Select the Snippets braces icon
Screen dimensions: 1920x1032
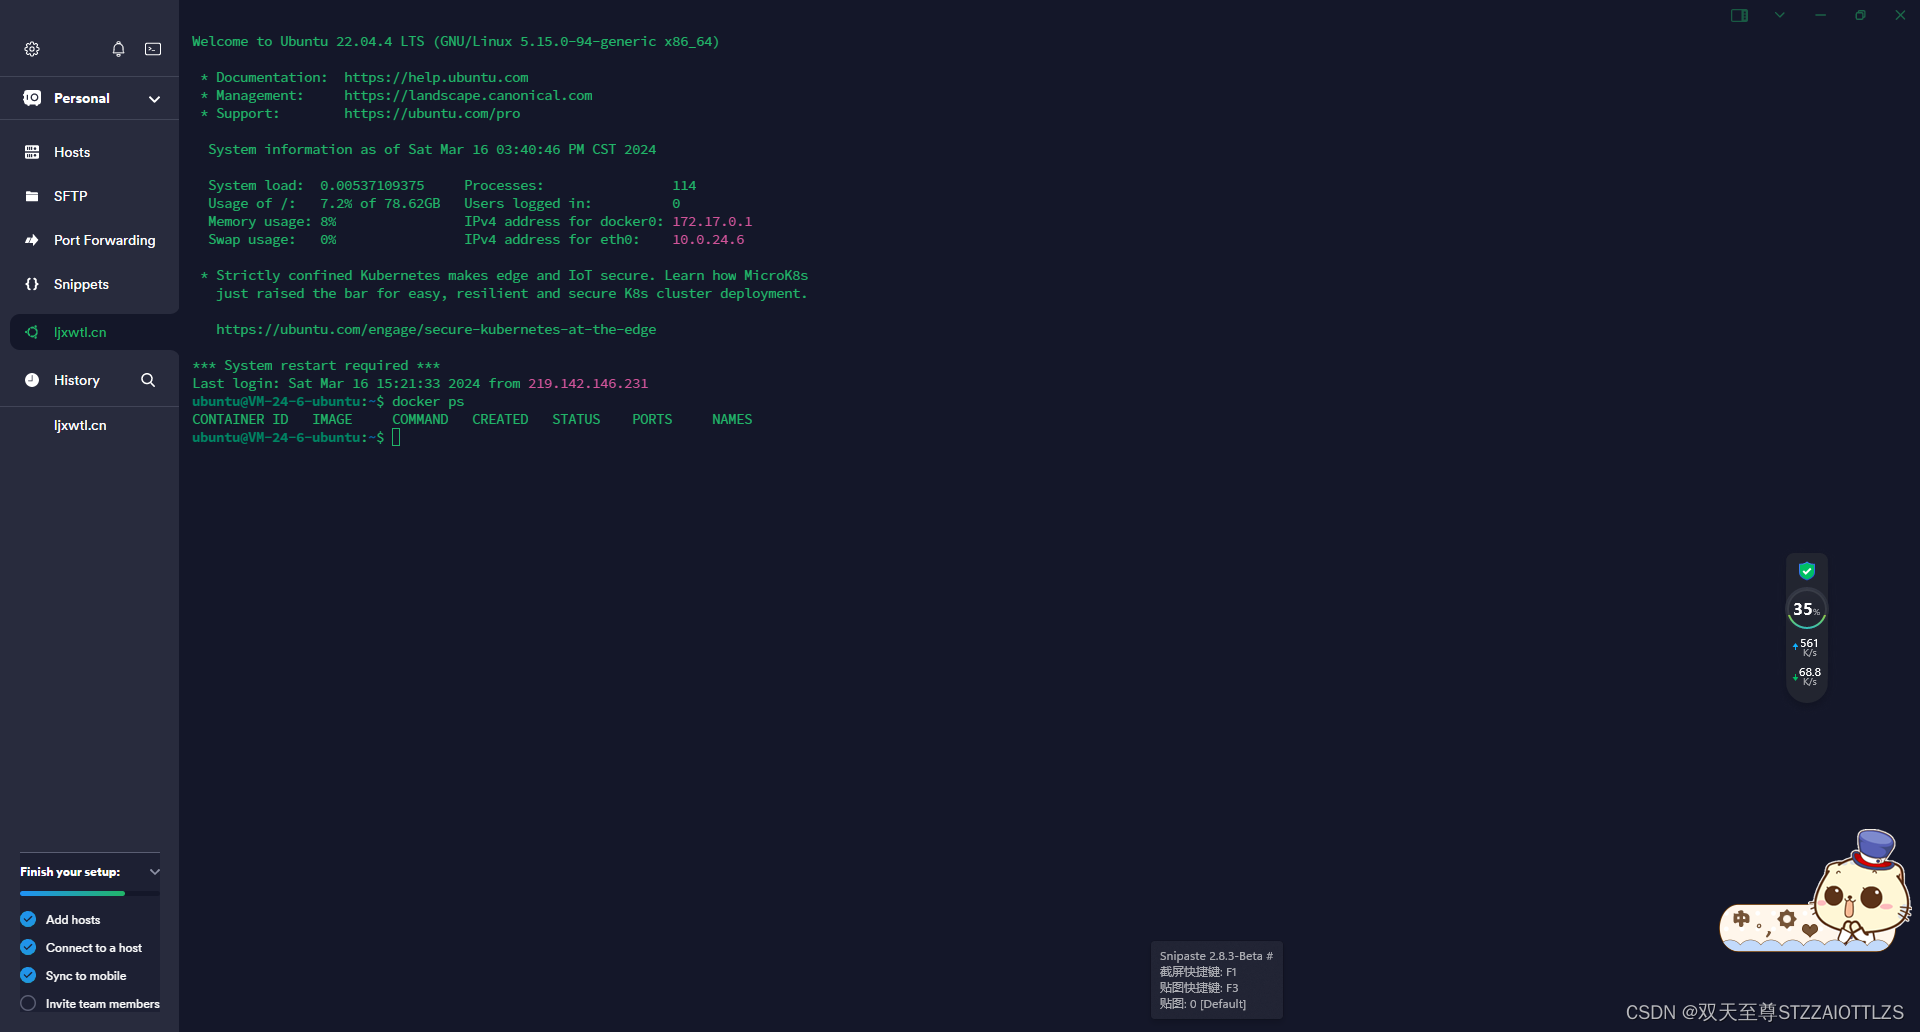(x=32, y=284)
